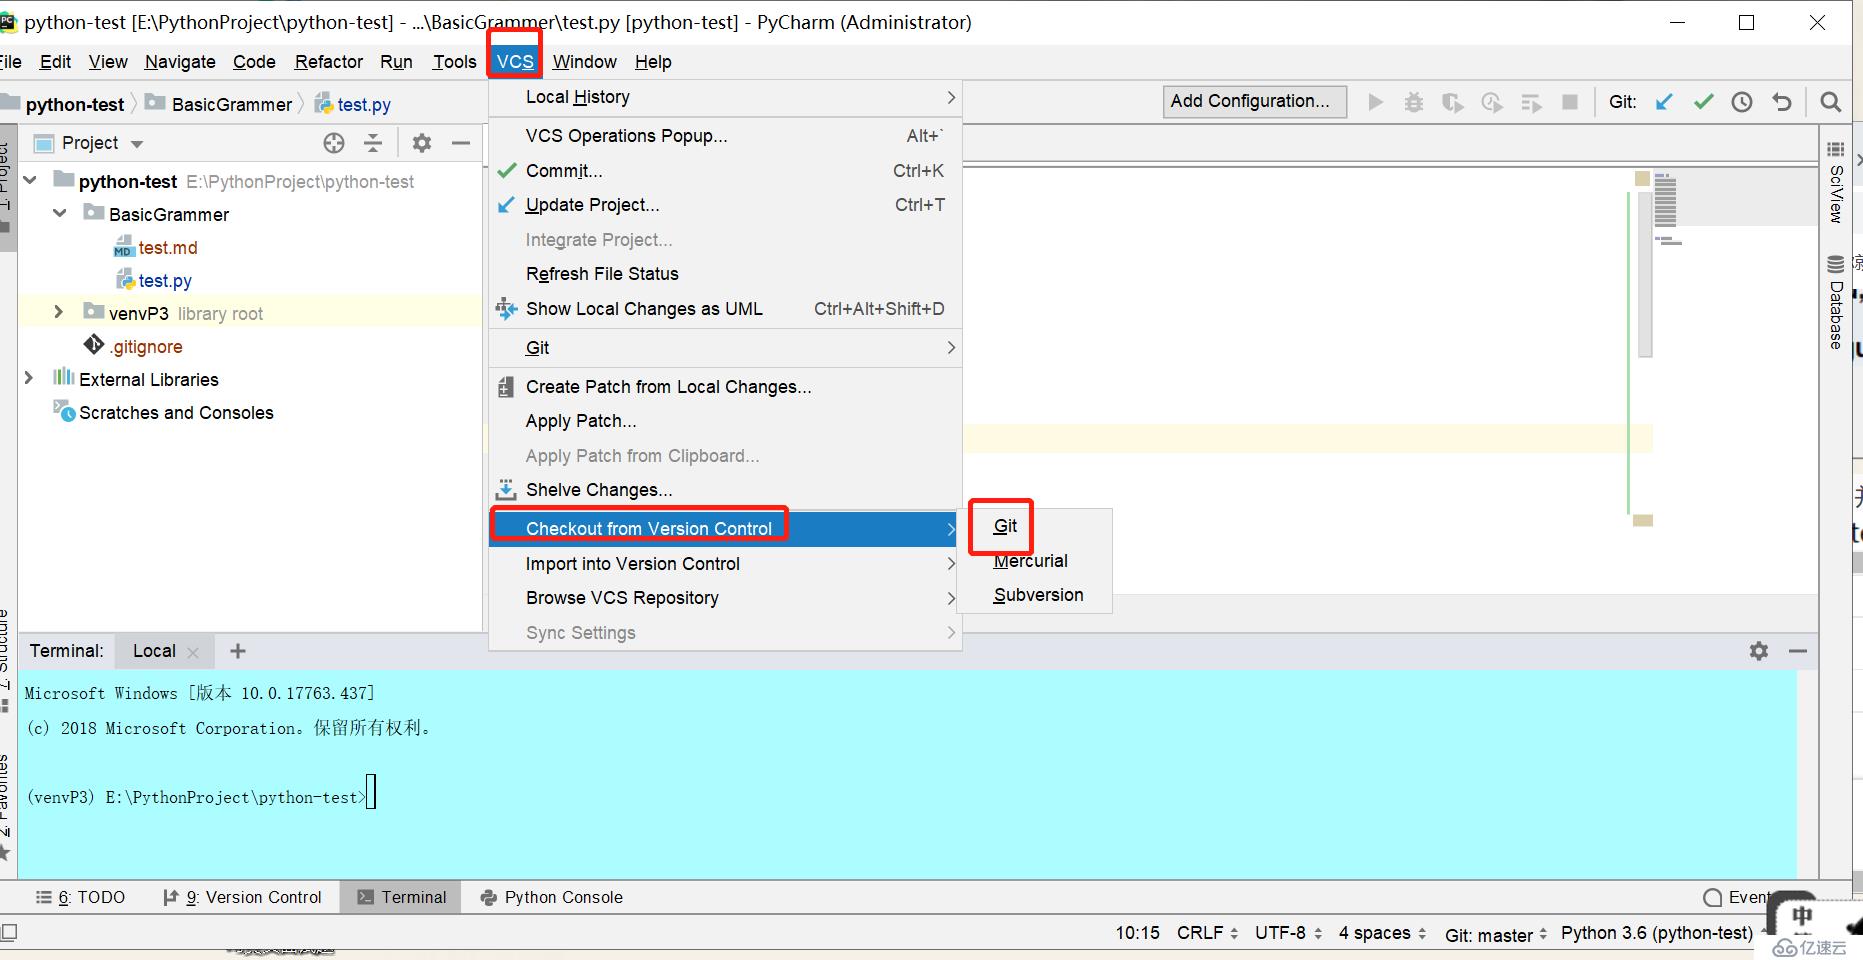Click the Run play icon
Viewport: 1863px width, 960px height.
pyautogui.click(x=1376, y=102)
